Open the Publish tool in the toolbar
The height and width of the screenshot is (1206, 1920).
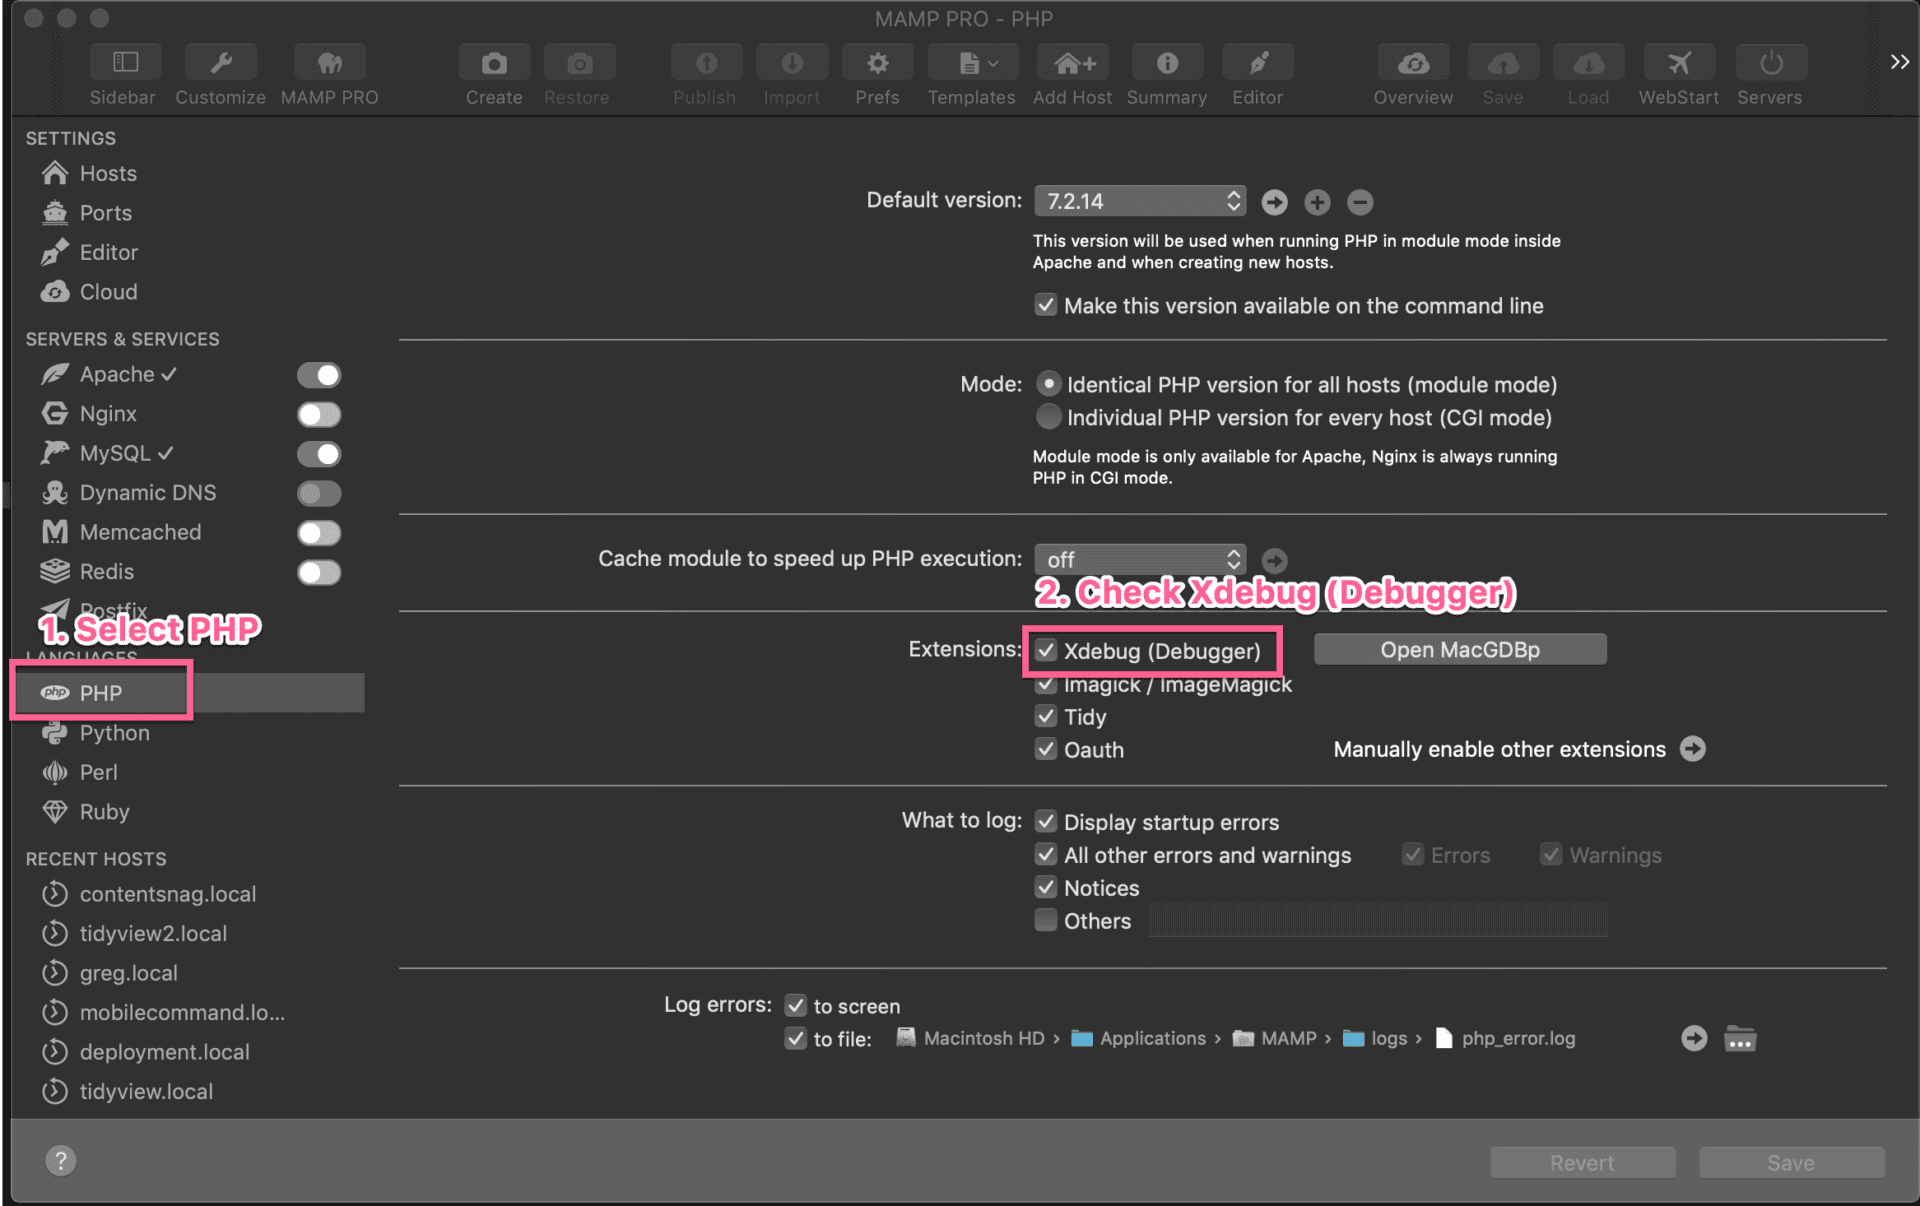[705, 62]
